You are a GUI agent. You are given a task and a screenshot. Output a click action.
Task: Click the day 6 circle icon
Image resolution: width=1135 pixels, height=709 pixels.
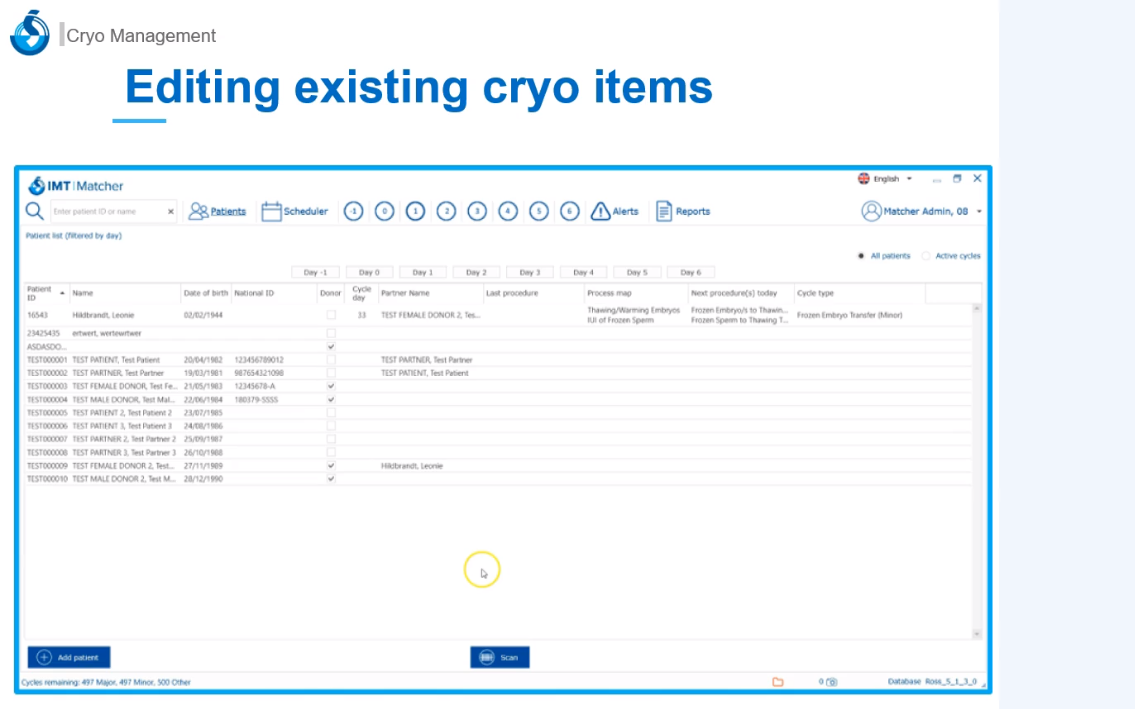click(569, 211)
